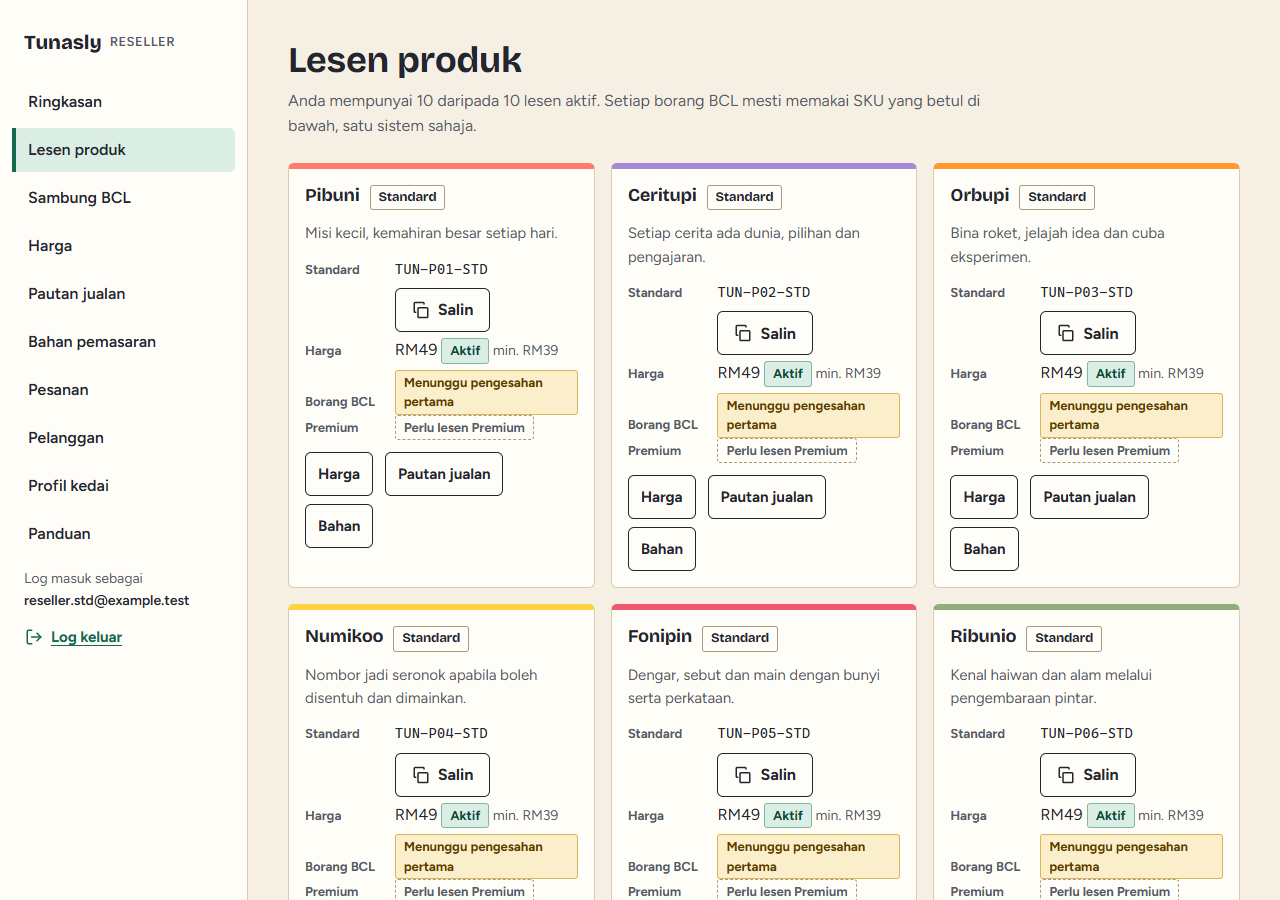
Task: Open Bahan for the Pibuni product
Action: (339, 526)
